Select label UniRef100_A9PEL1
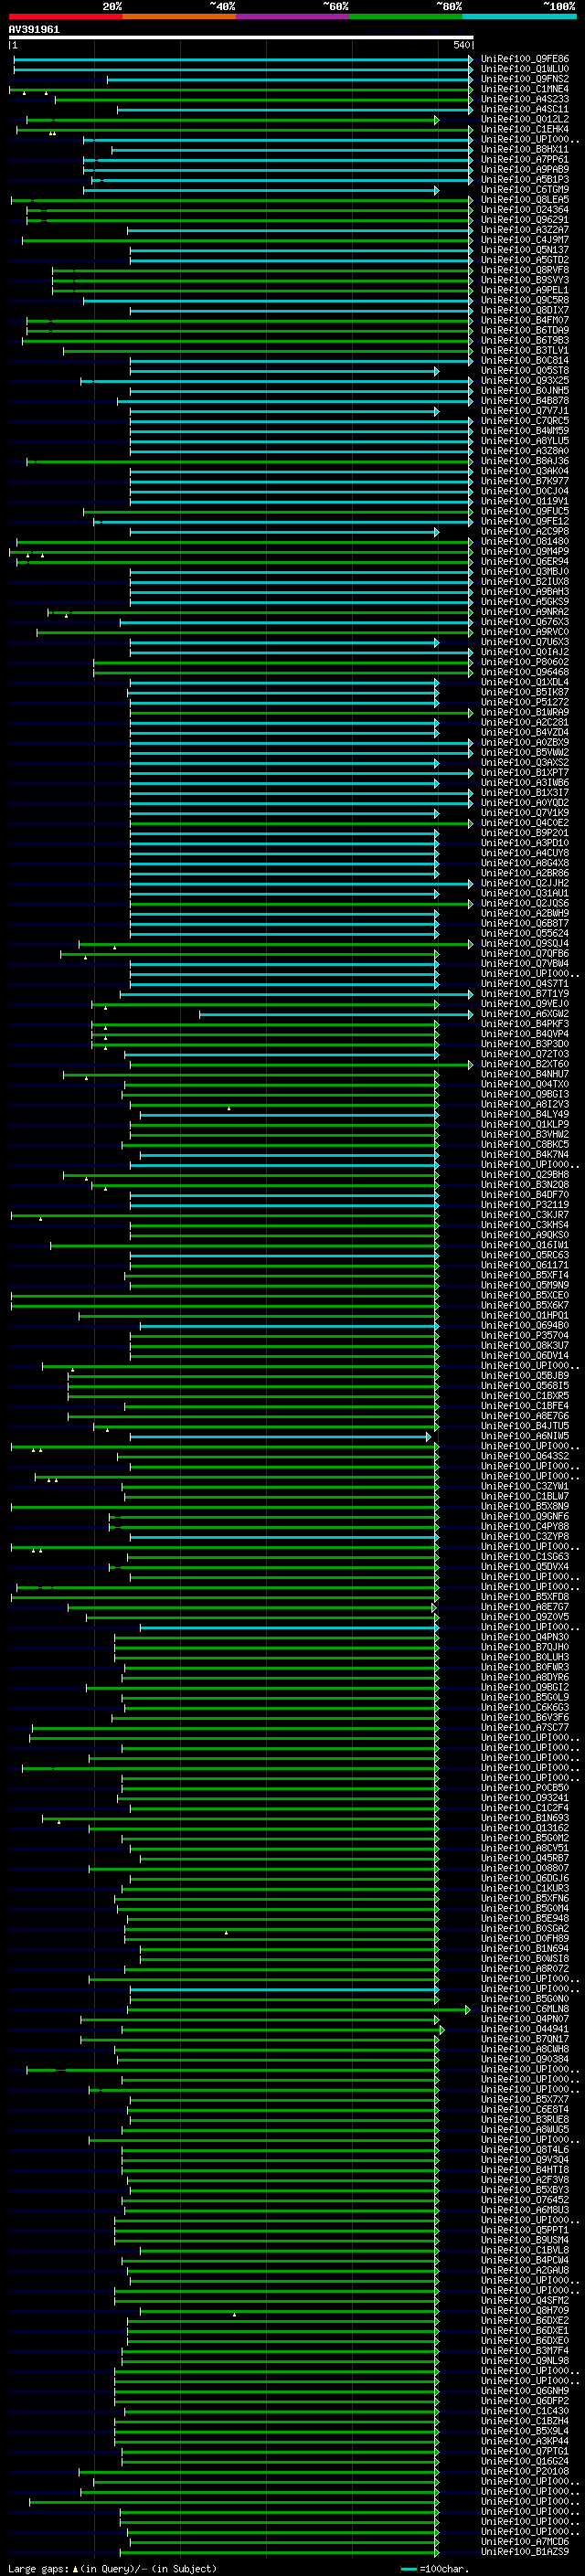 point(525,290)
